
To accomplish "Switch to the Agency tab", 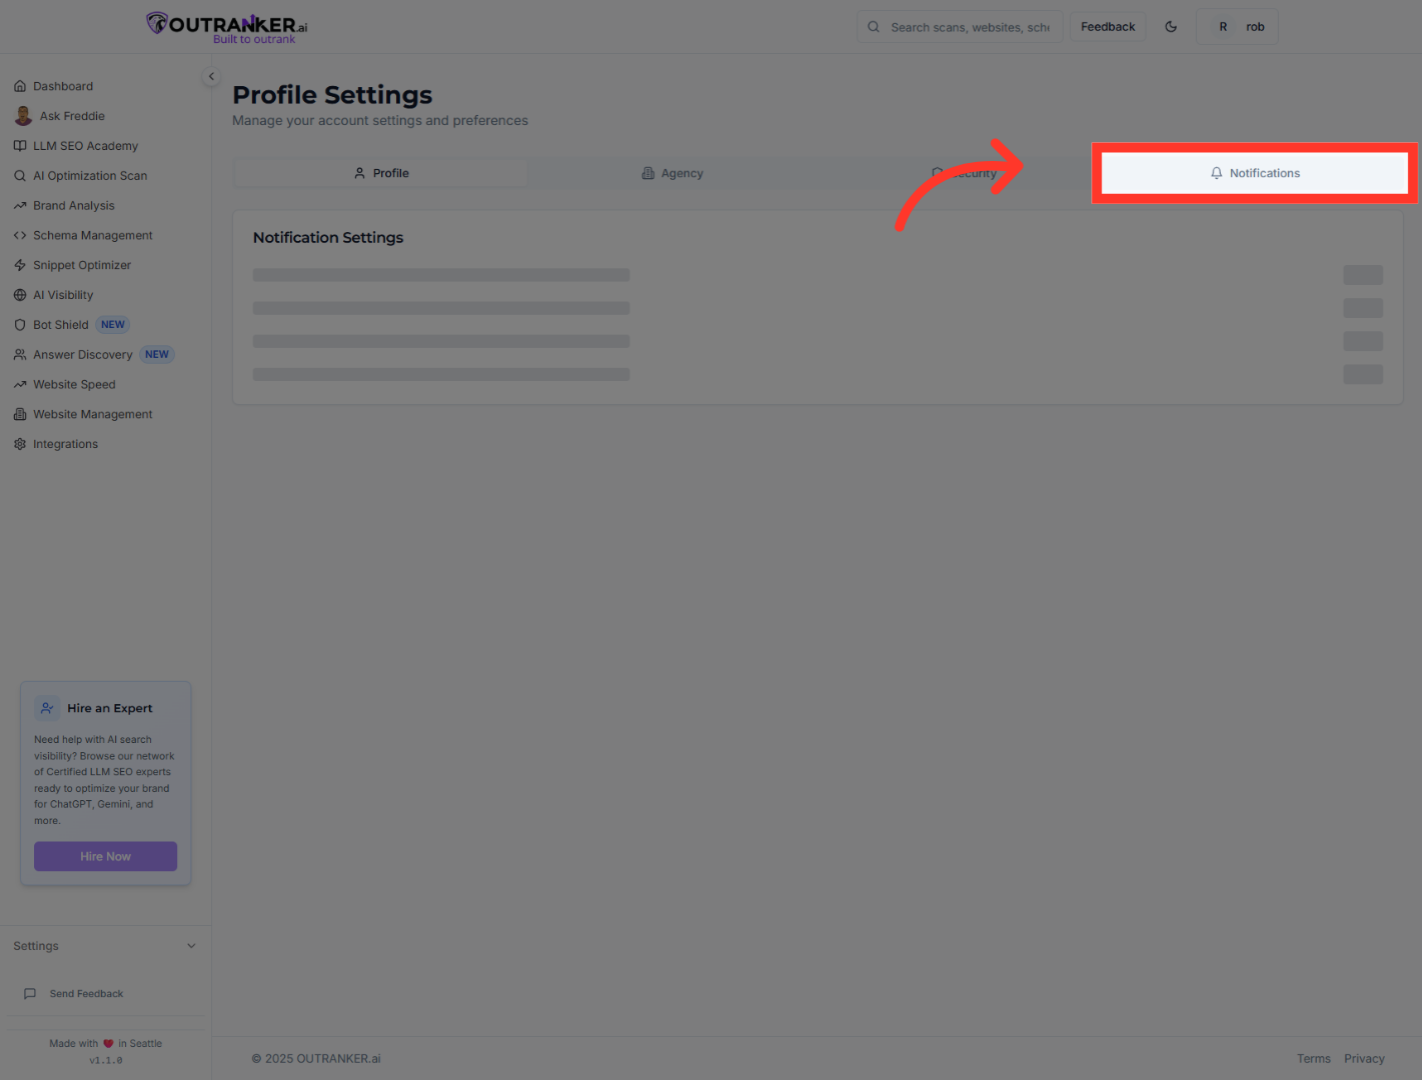I will point(672,172).
